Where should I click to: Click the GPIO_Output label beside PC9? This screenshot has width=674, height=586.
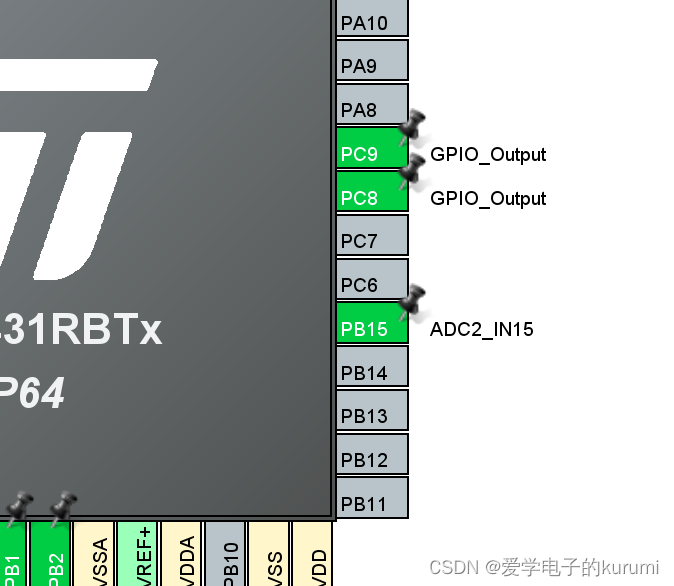488,155
